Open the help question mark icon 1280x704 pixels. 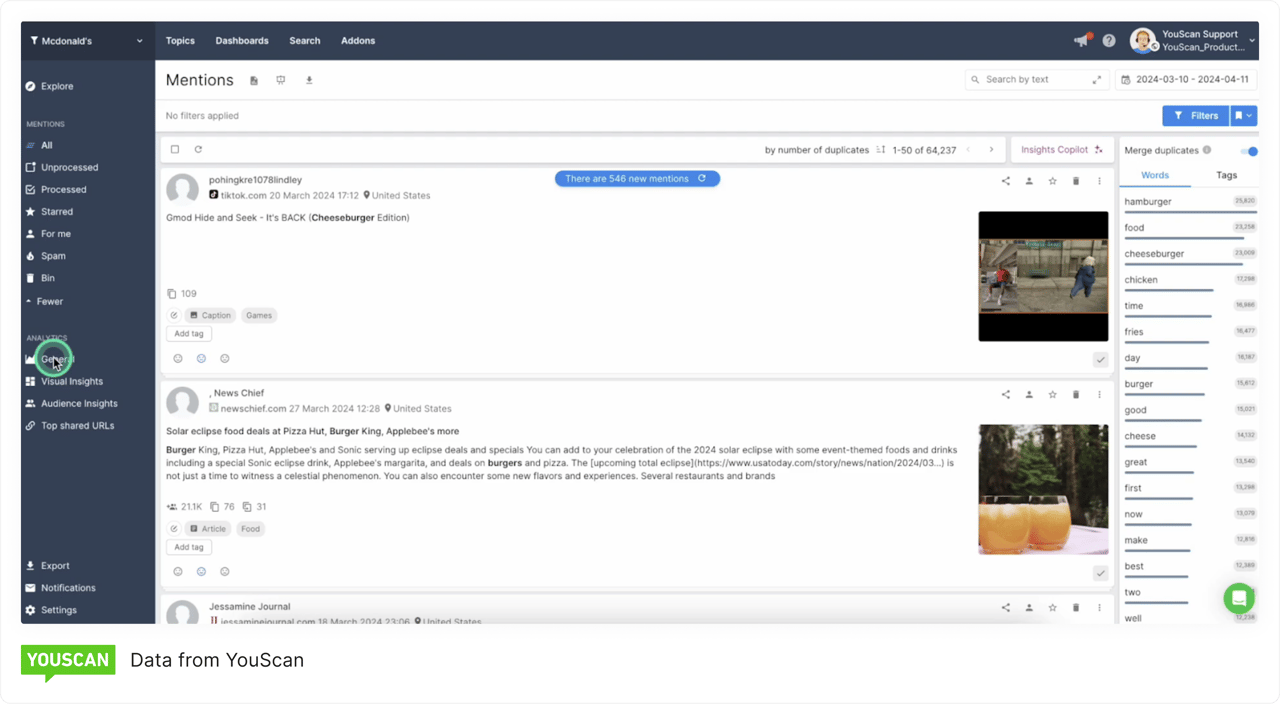tap(1109, 40)
